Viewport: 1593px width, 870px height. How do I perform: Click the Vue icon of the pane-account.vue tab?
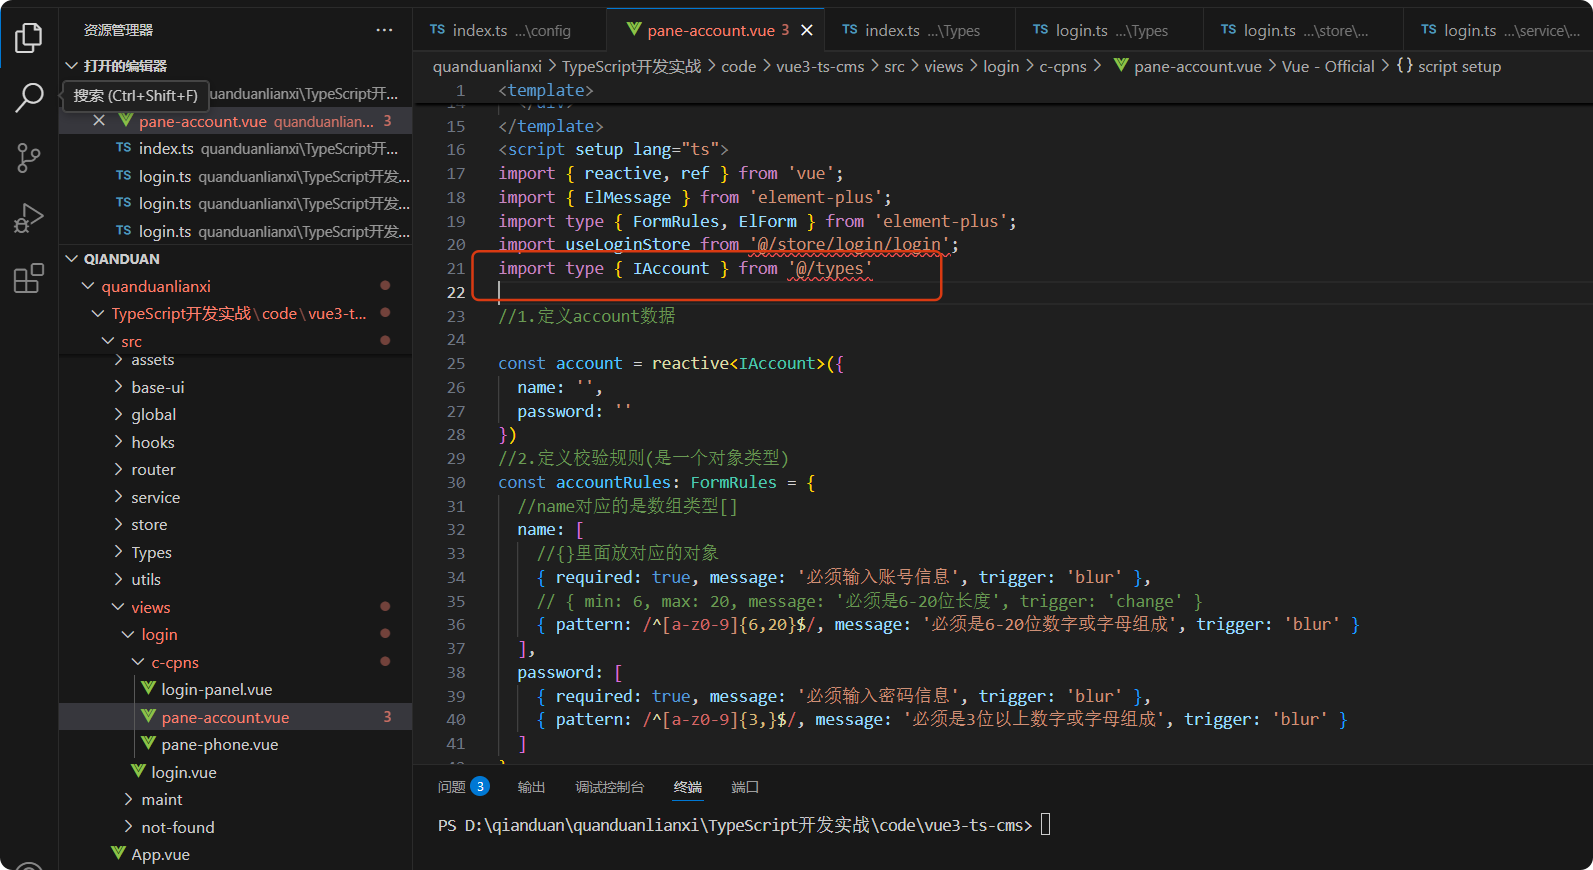point(634,30)
